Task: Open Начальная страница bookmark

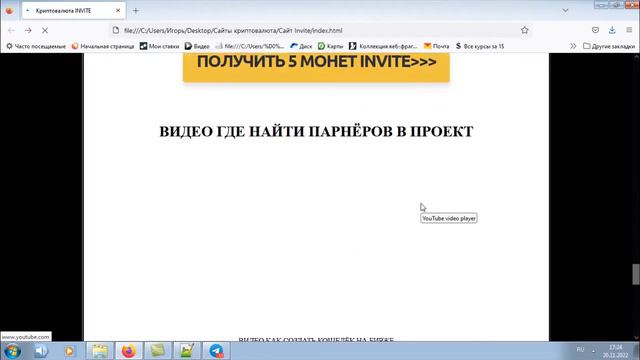Action: (103, 46)
